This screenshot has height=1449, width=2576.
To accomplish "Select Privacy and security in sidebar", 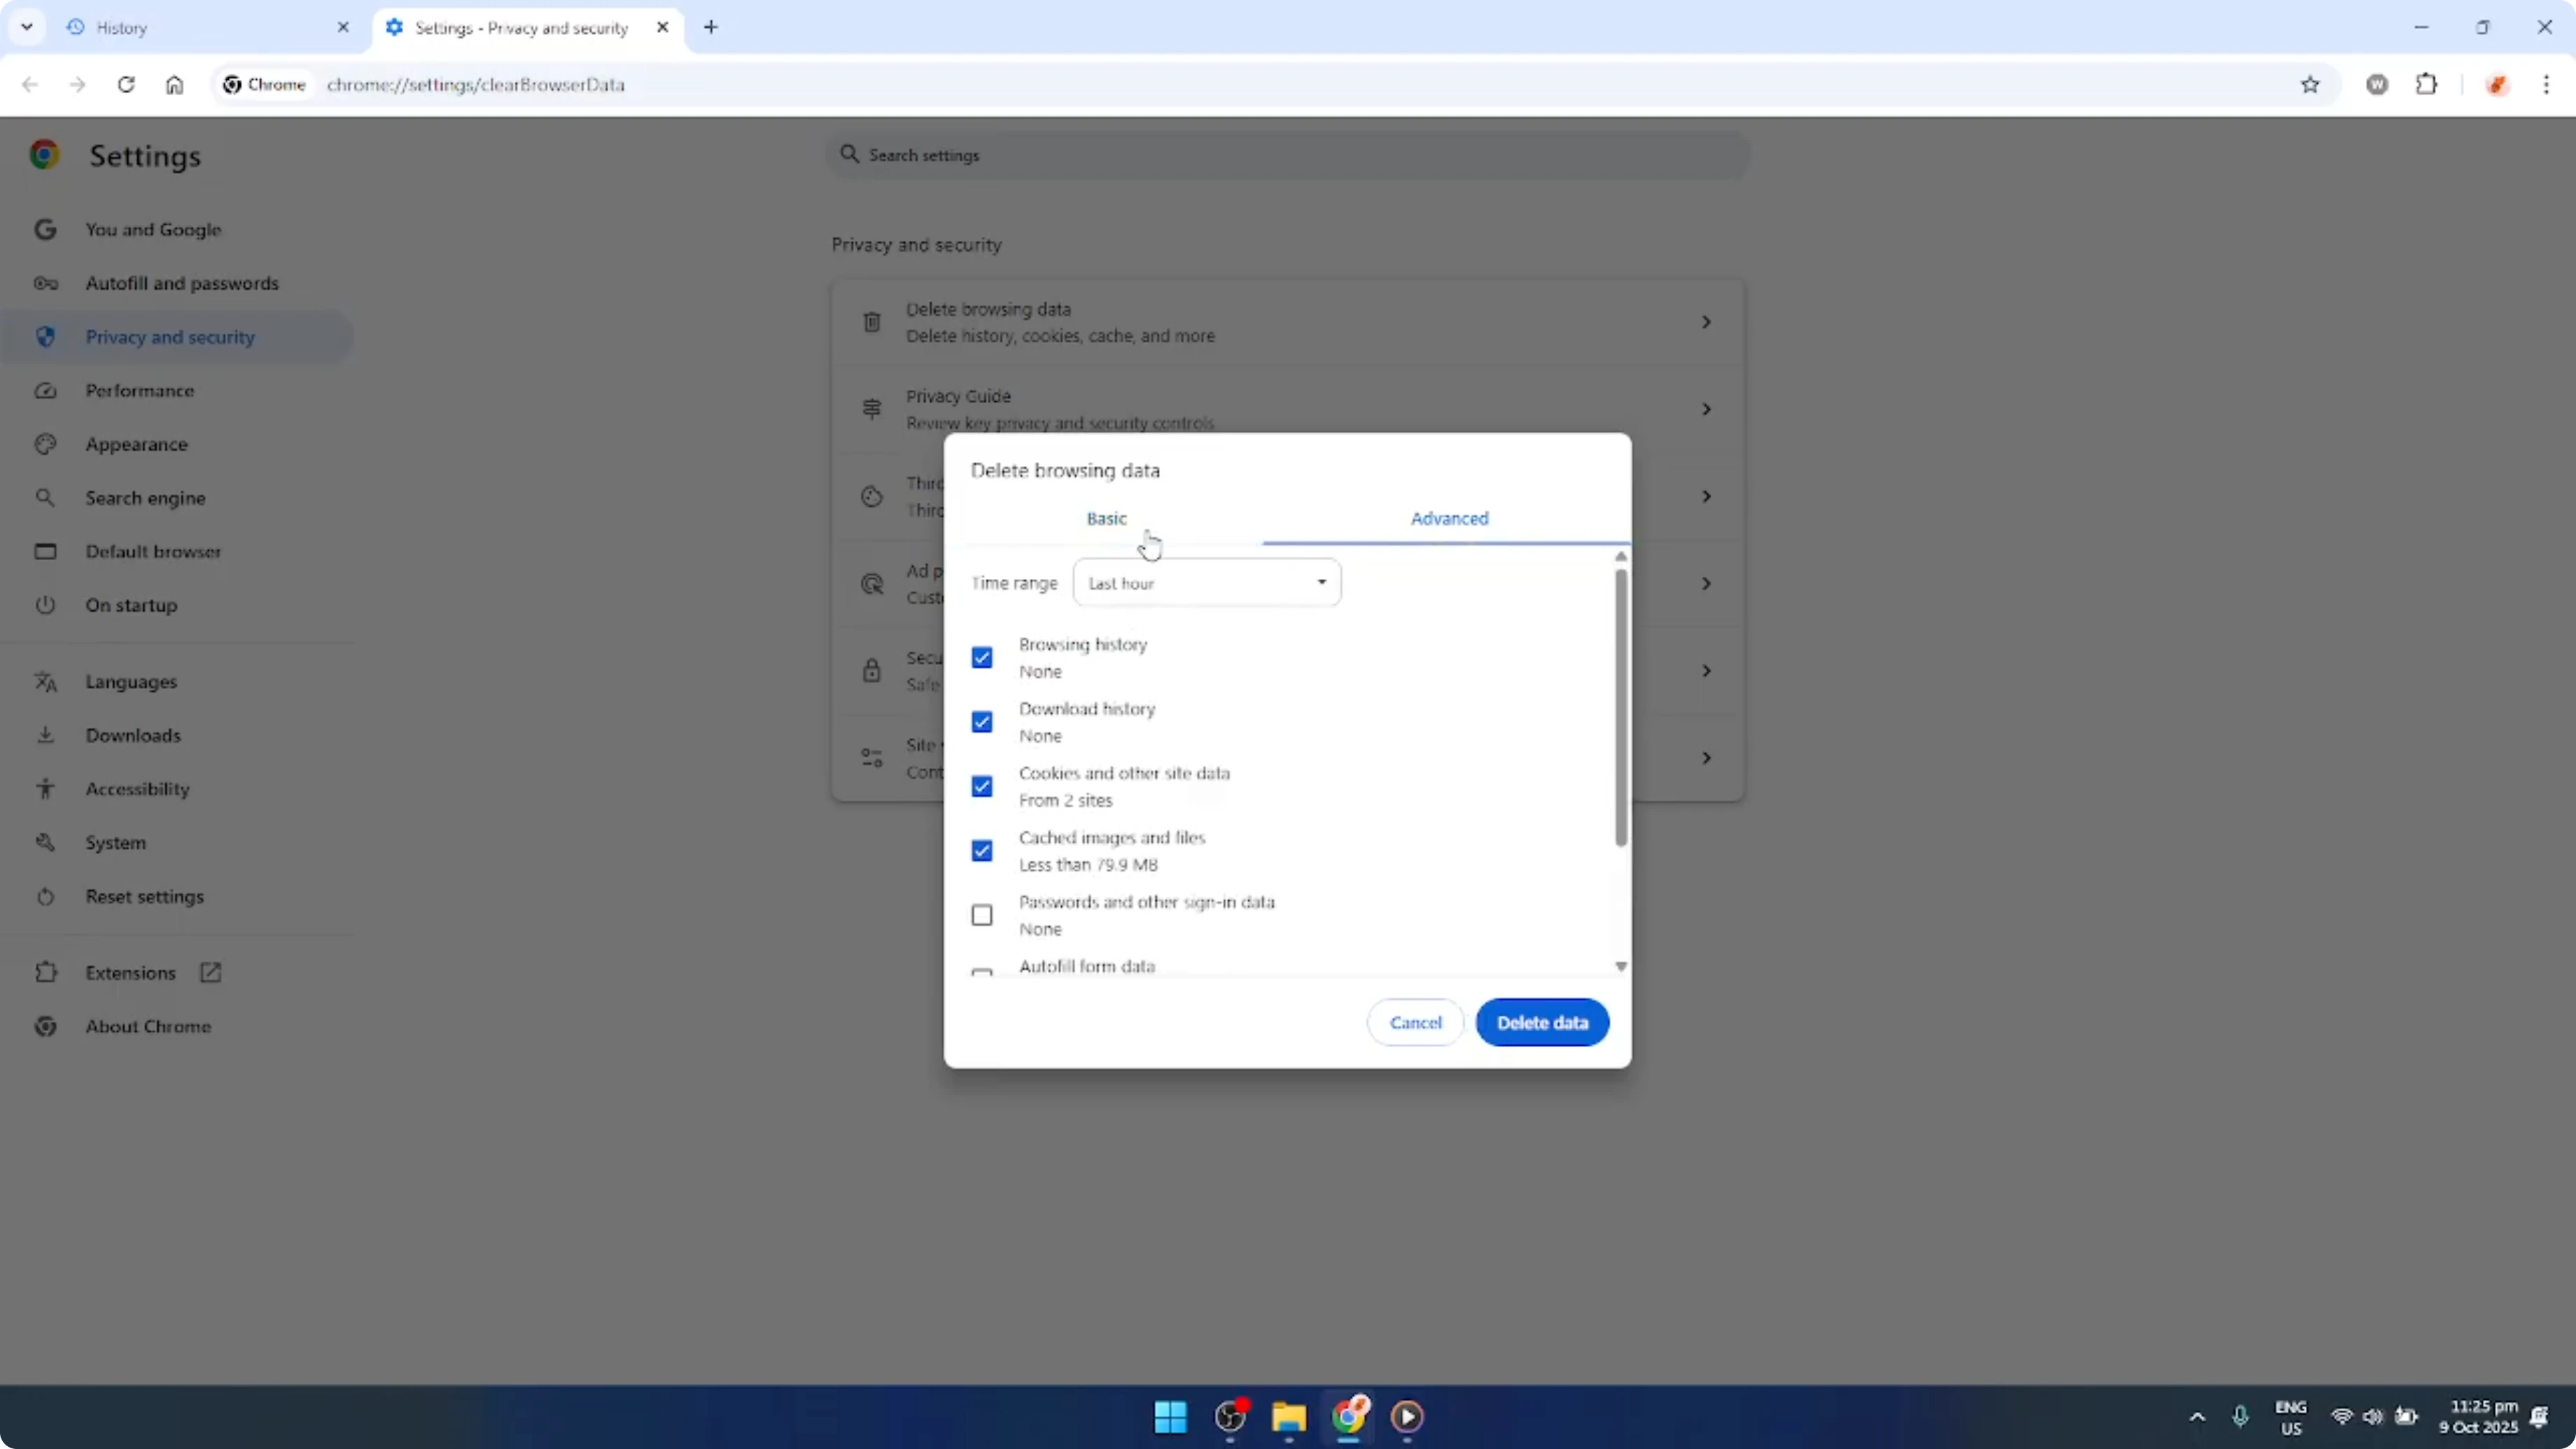I will [178, 337].
